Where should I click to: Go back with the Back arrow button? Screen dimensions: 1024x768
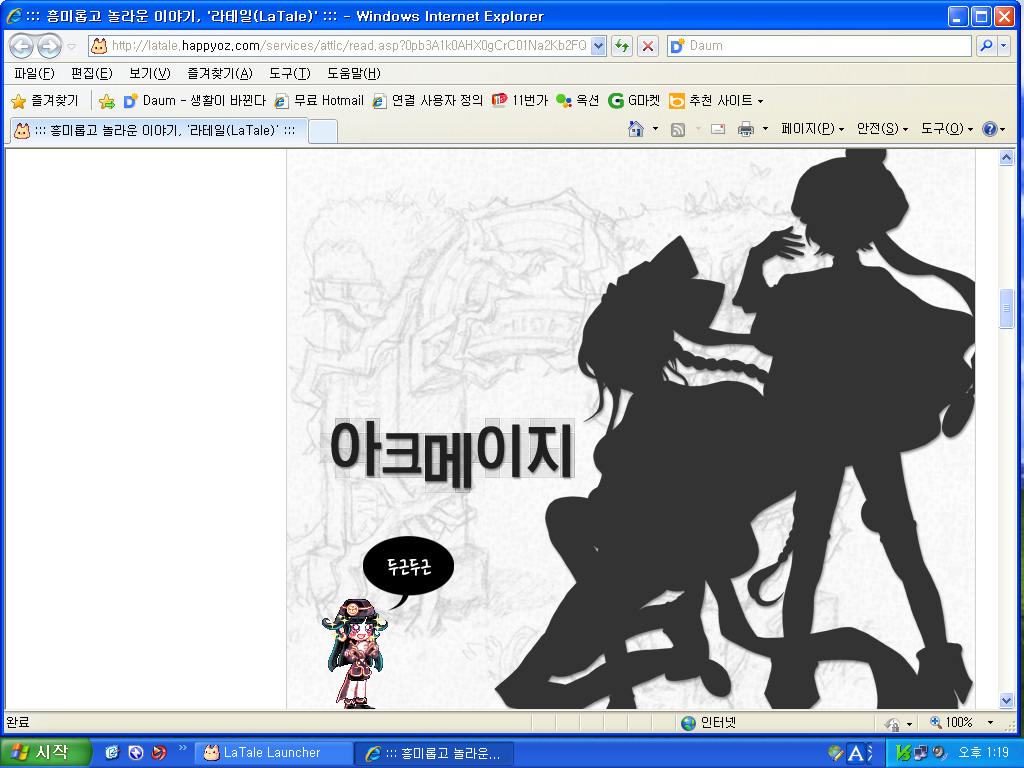pyautogui.click(x=22, y=46)
